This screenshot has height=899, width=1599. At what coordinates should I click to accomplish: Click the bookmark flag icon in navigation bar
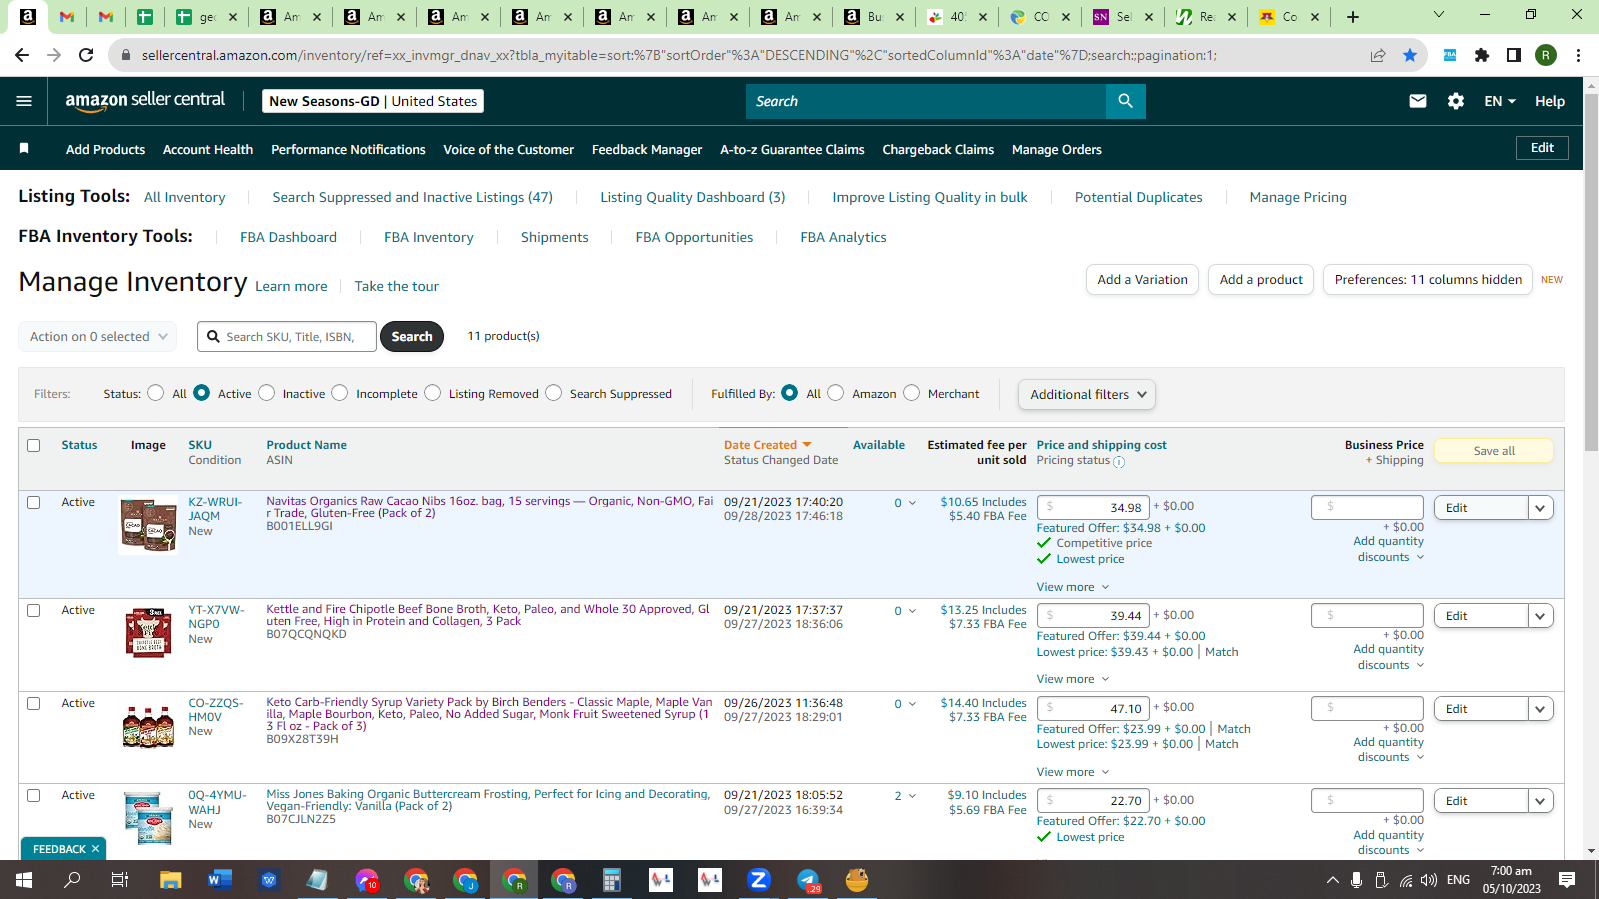point(24,149)
